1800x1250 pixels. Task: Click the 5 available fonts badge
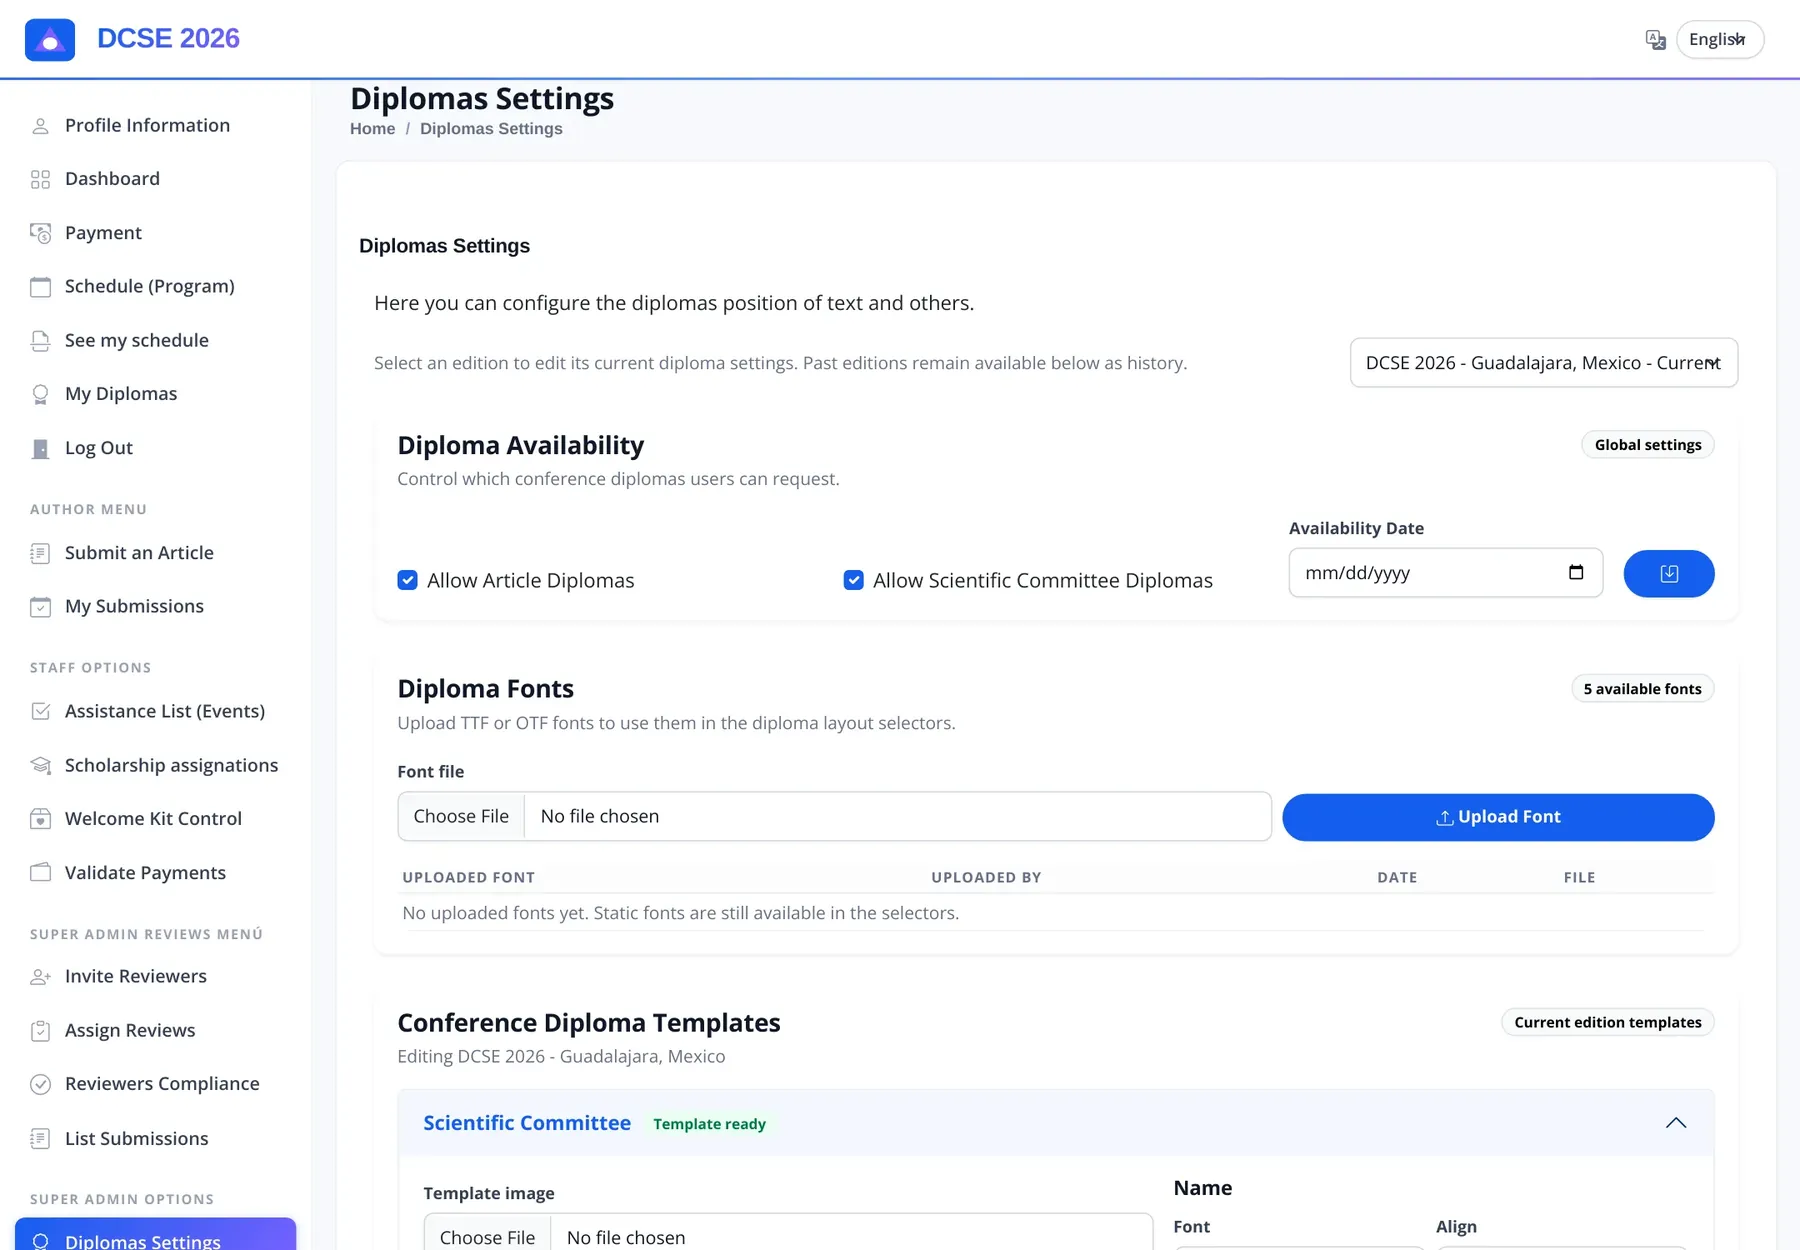[x=1642, y=689]
